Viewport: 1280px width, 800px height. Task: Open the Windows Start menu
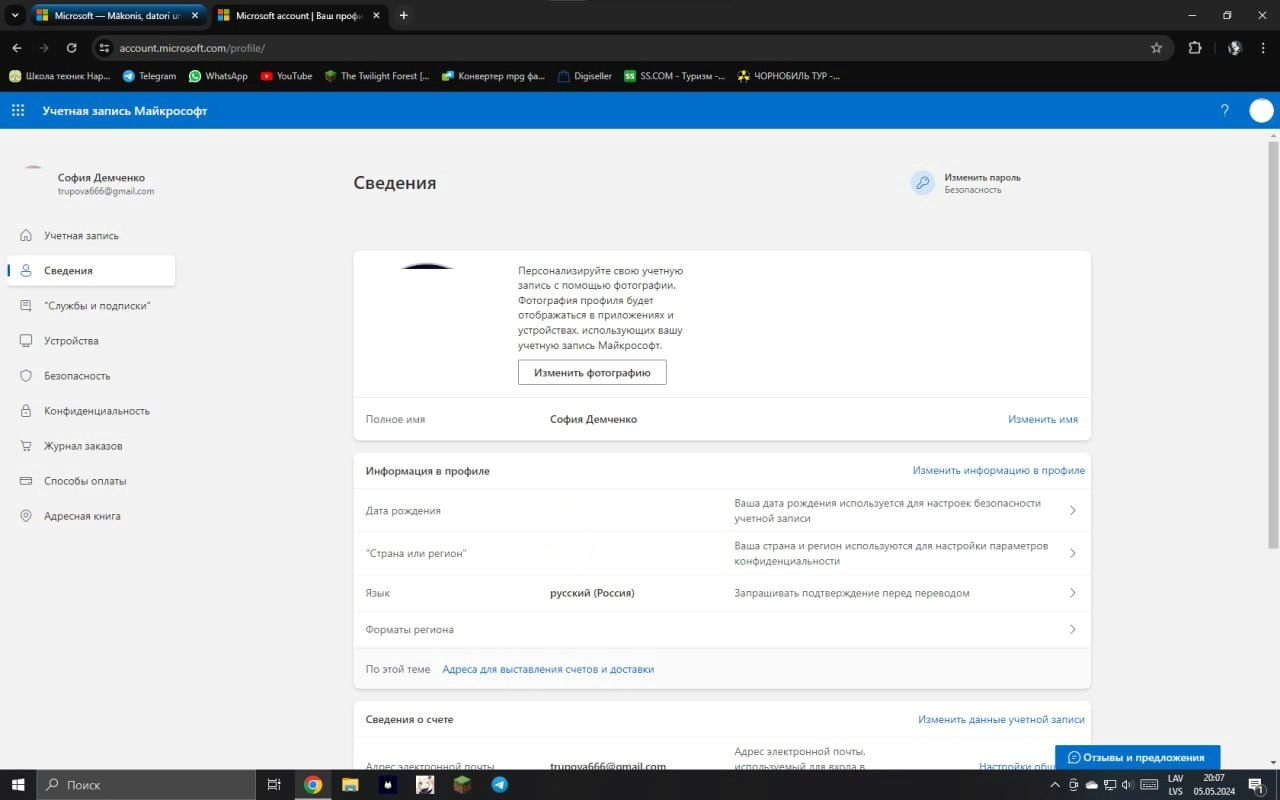coord(17,785)
